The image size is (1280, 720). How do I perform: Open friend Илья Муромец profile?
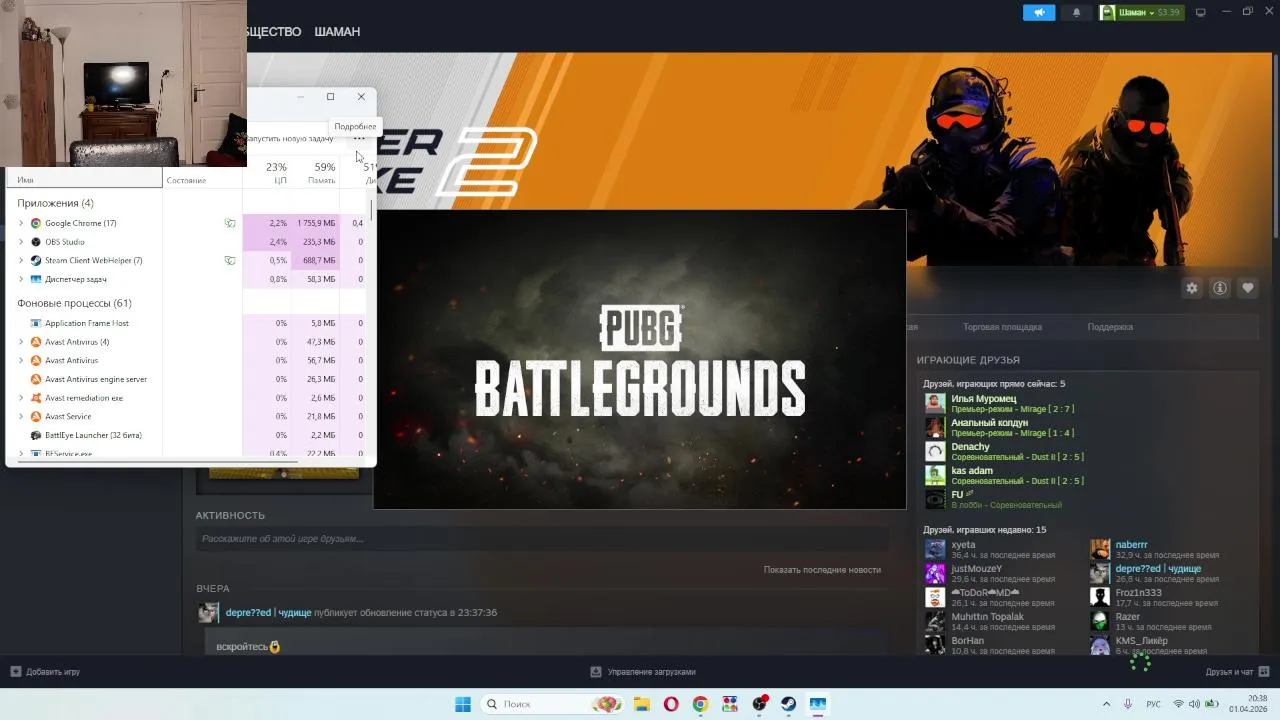983,399
